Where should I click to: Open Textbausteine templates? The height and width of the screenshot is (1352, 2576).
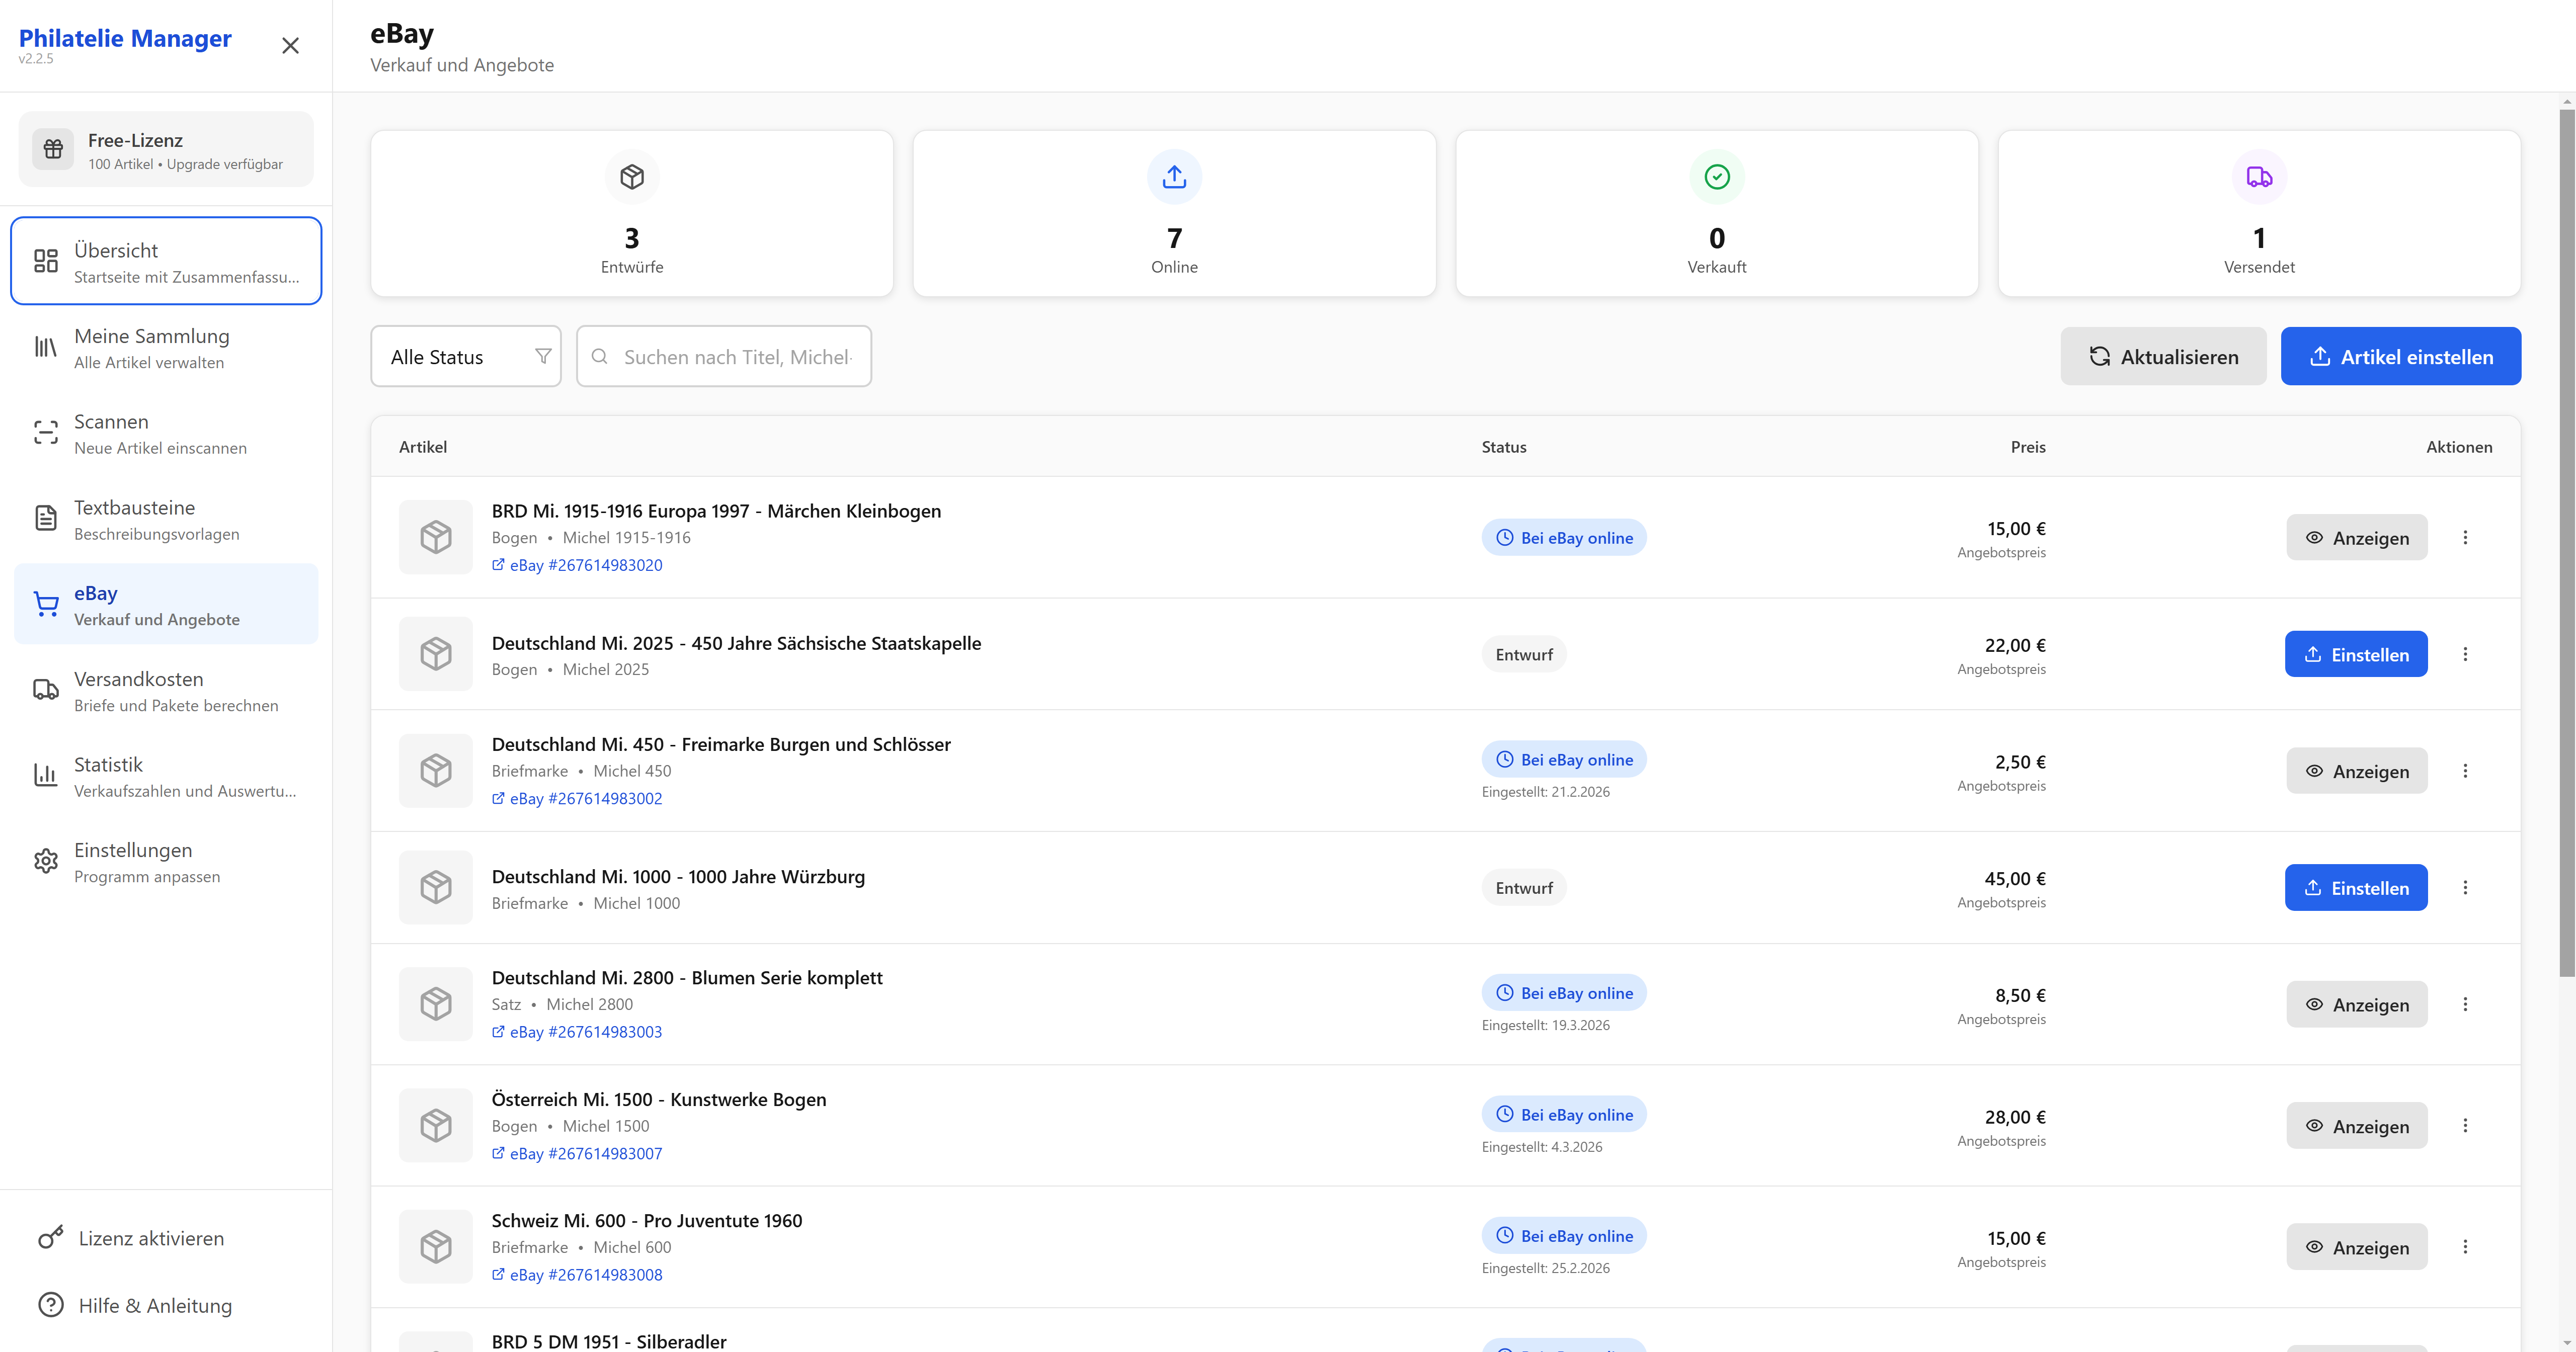point(166,519)
